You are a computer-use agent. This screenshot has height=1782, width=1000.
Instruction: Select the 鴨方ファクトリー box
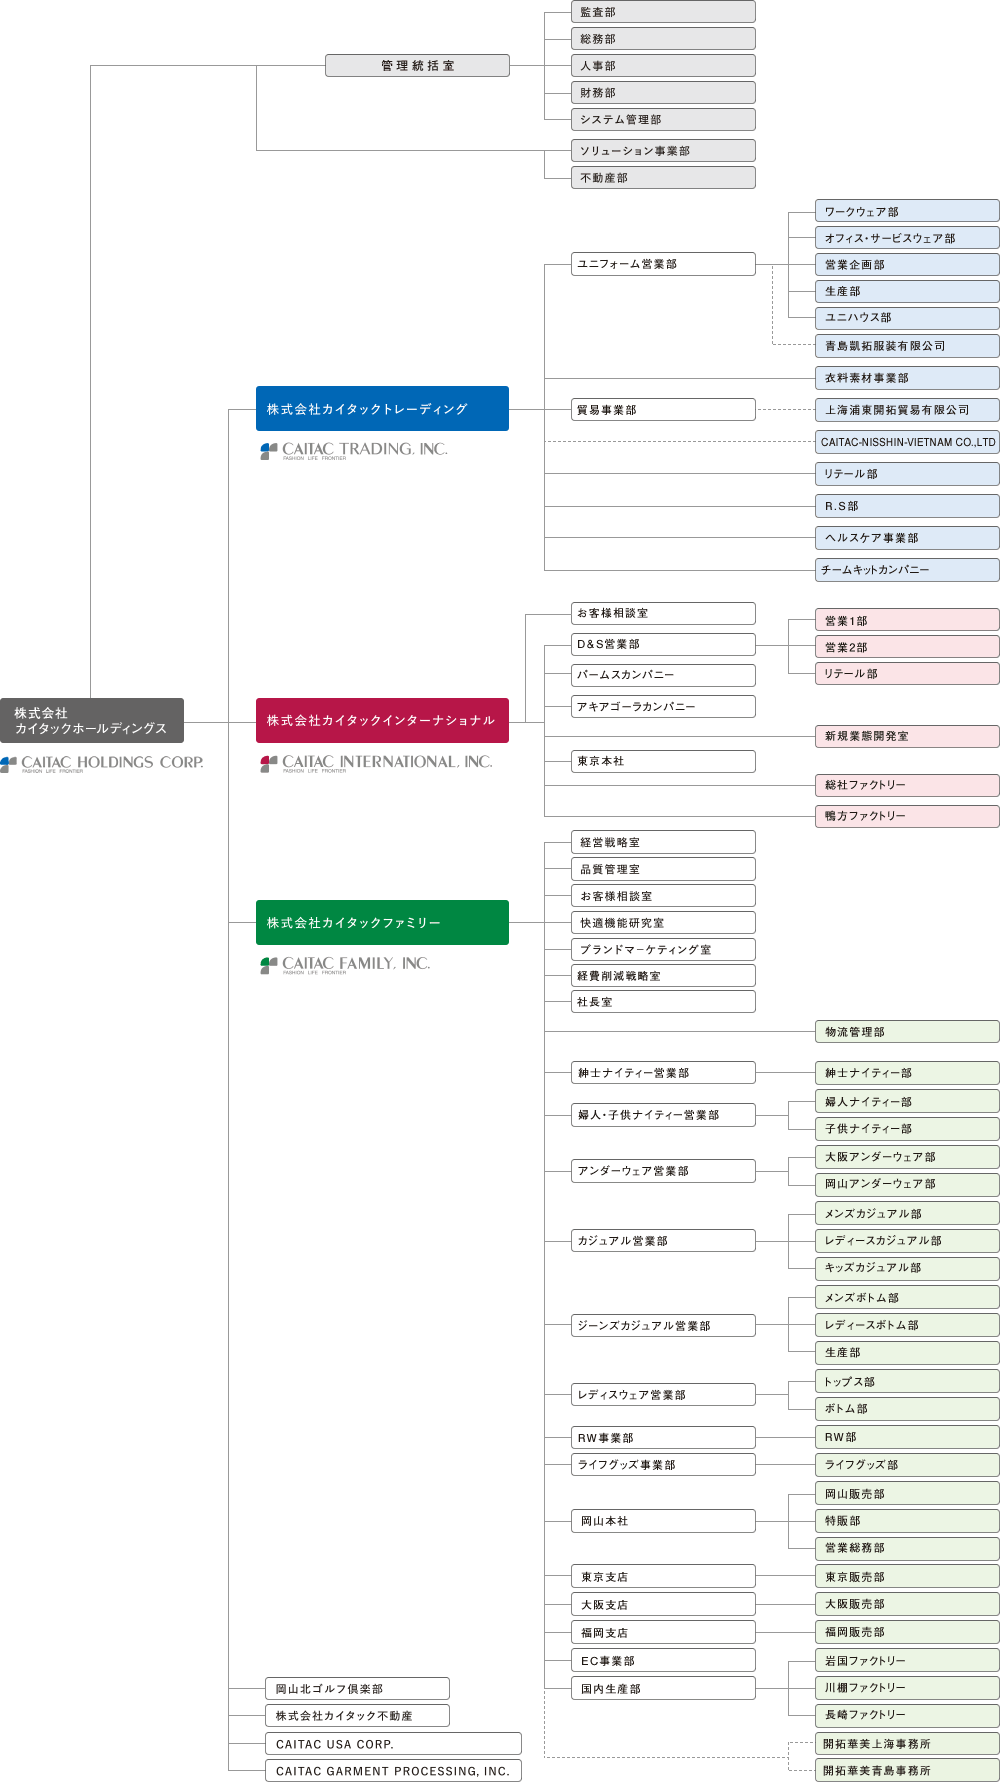pyautogui.click(x=907, y=816)
